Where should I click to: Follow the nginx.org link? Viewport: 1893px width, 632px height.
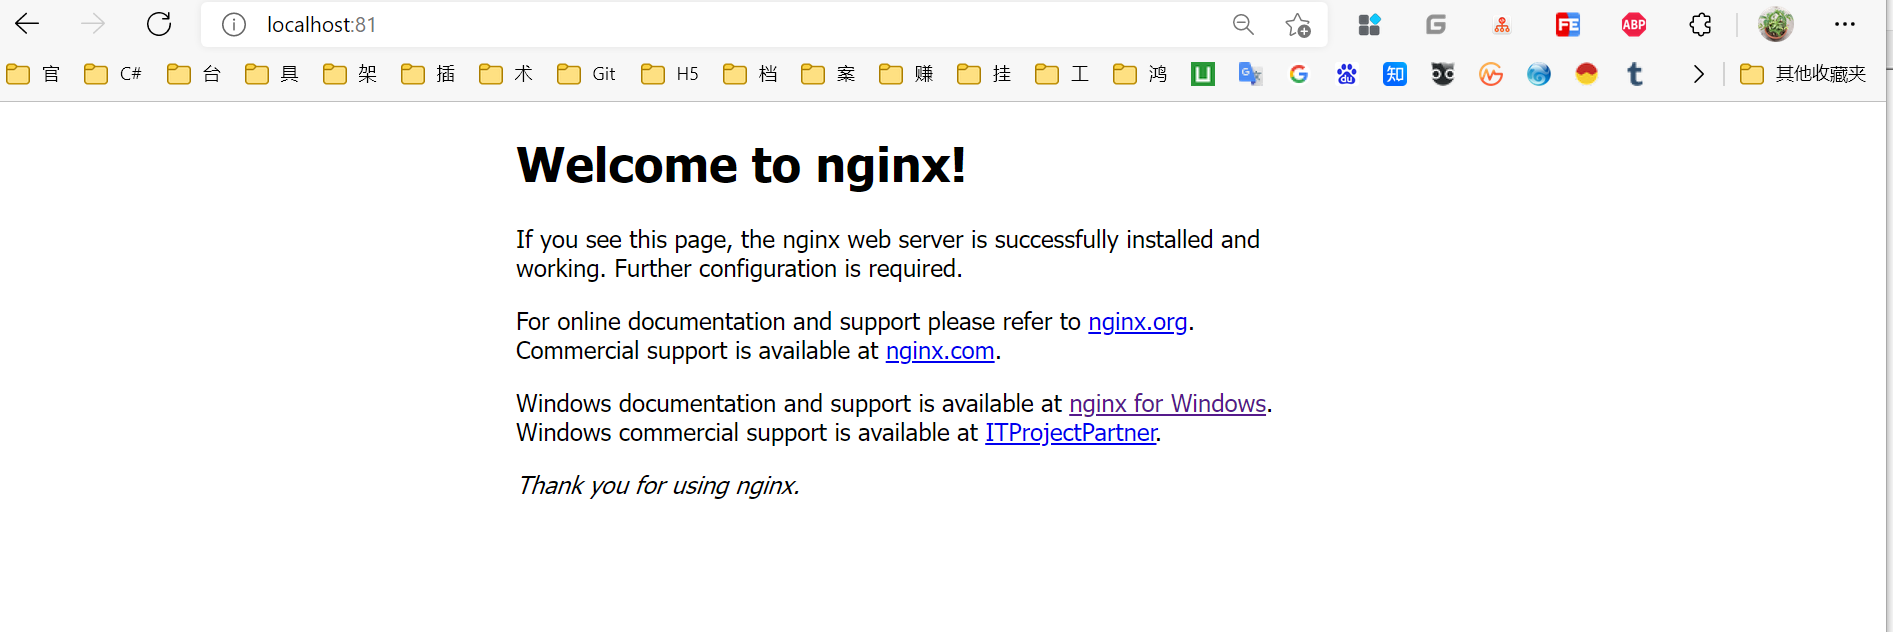(x=1137, y=322)
